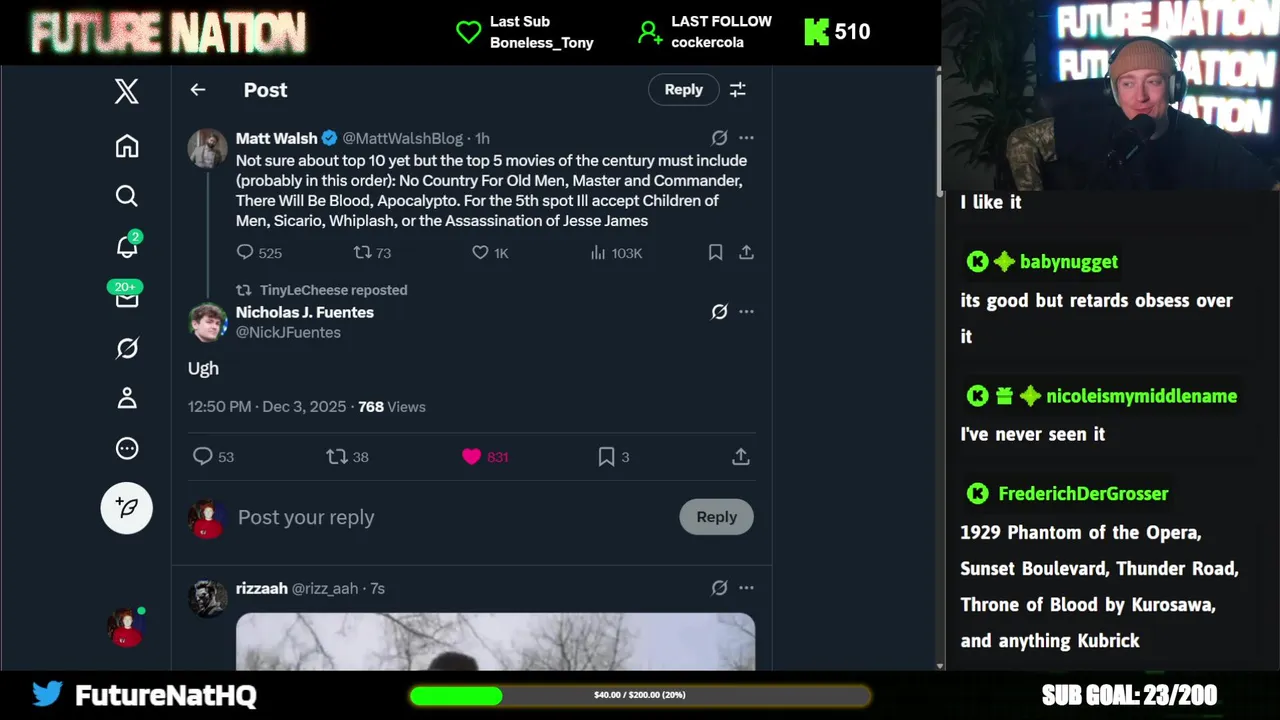The image size is (1280, 720).
Task: Open the Profile person icon
Action: tap(126, 398)
